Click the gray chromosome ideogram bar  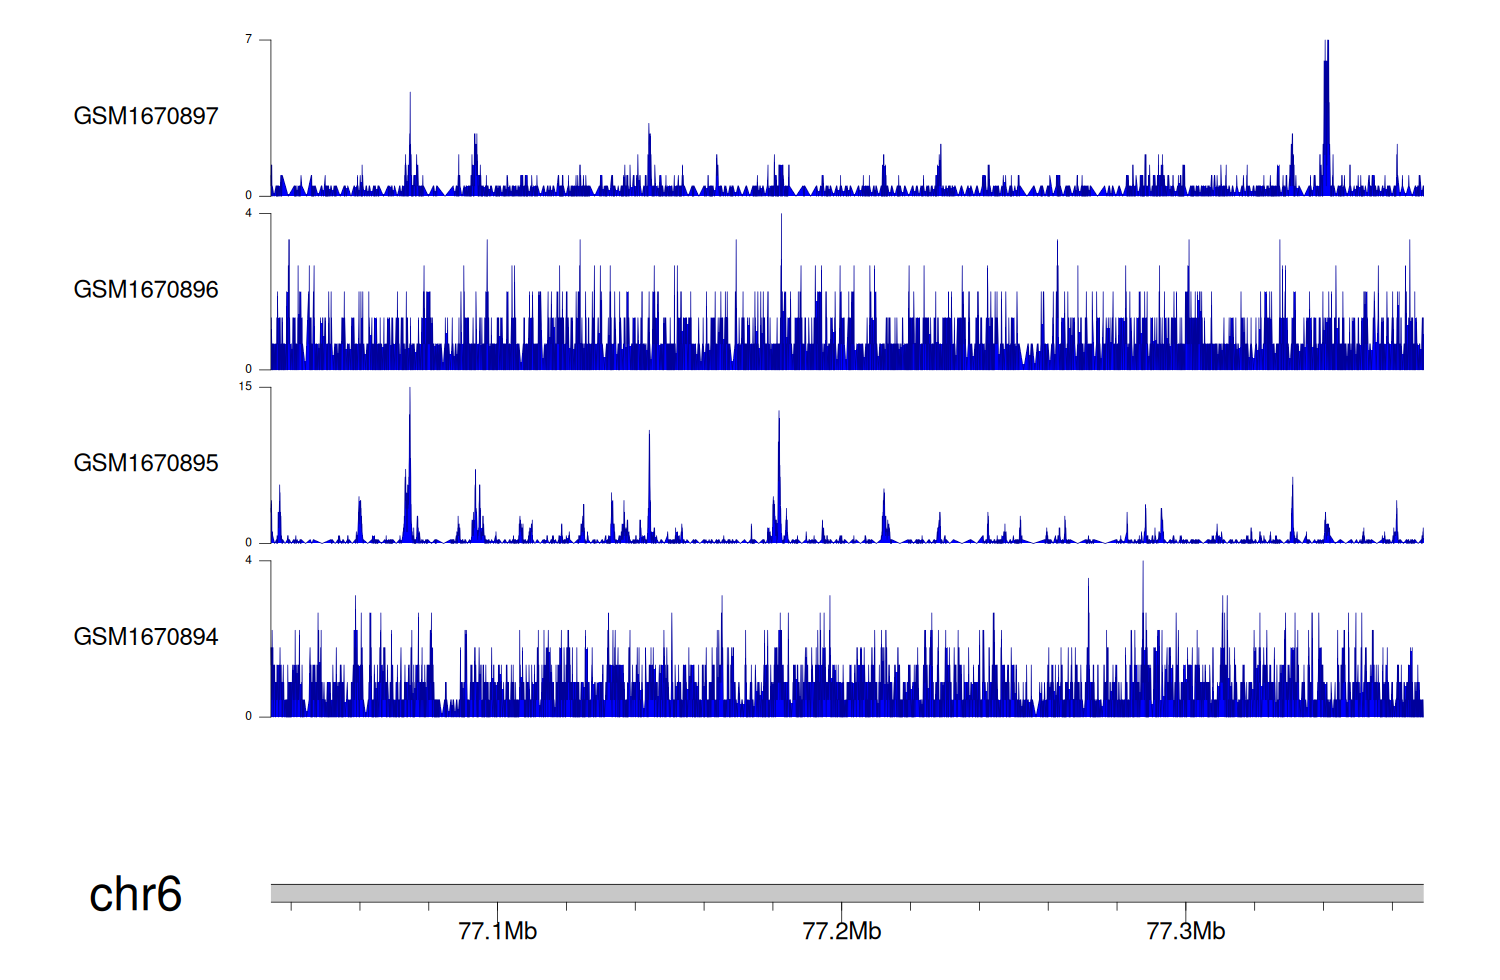coord(846,893)
